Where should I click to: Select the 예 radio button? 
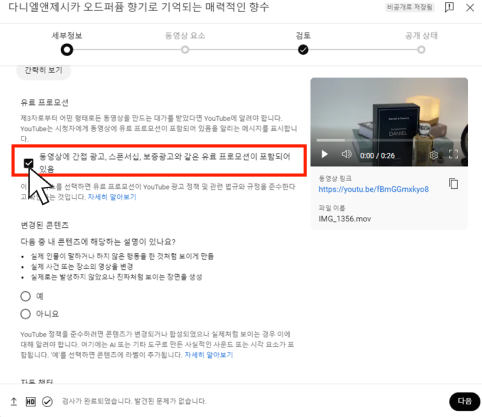(x=26, y=296)
